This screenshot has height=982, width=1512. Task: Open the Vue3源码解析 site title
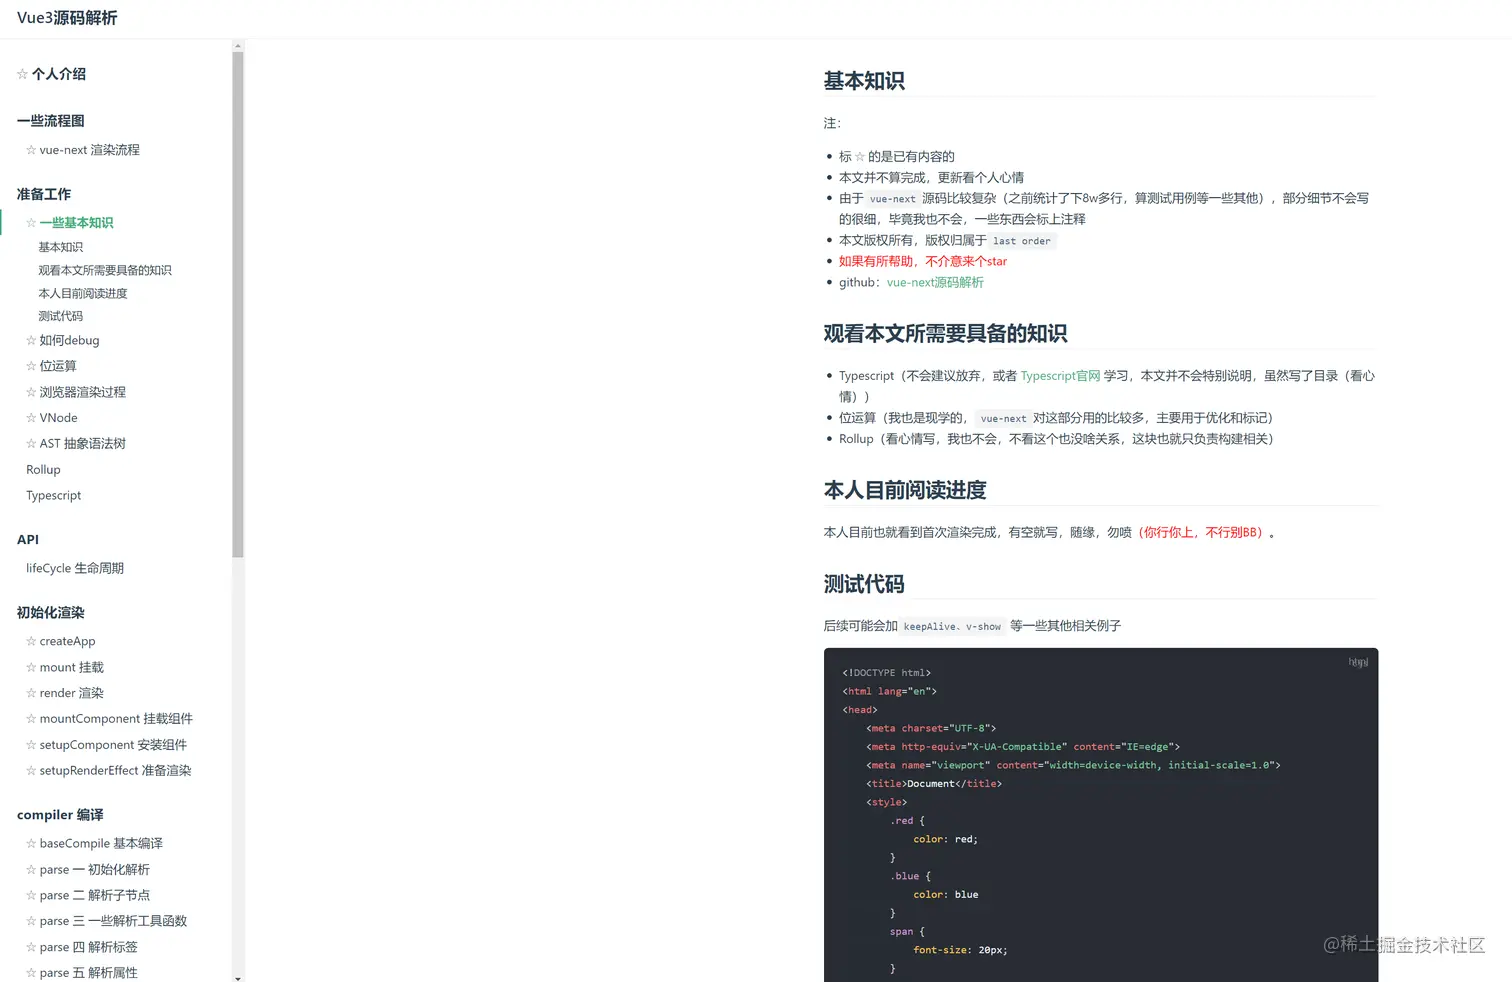pos(67,18)
